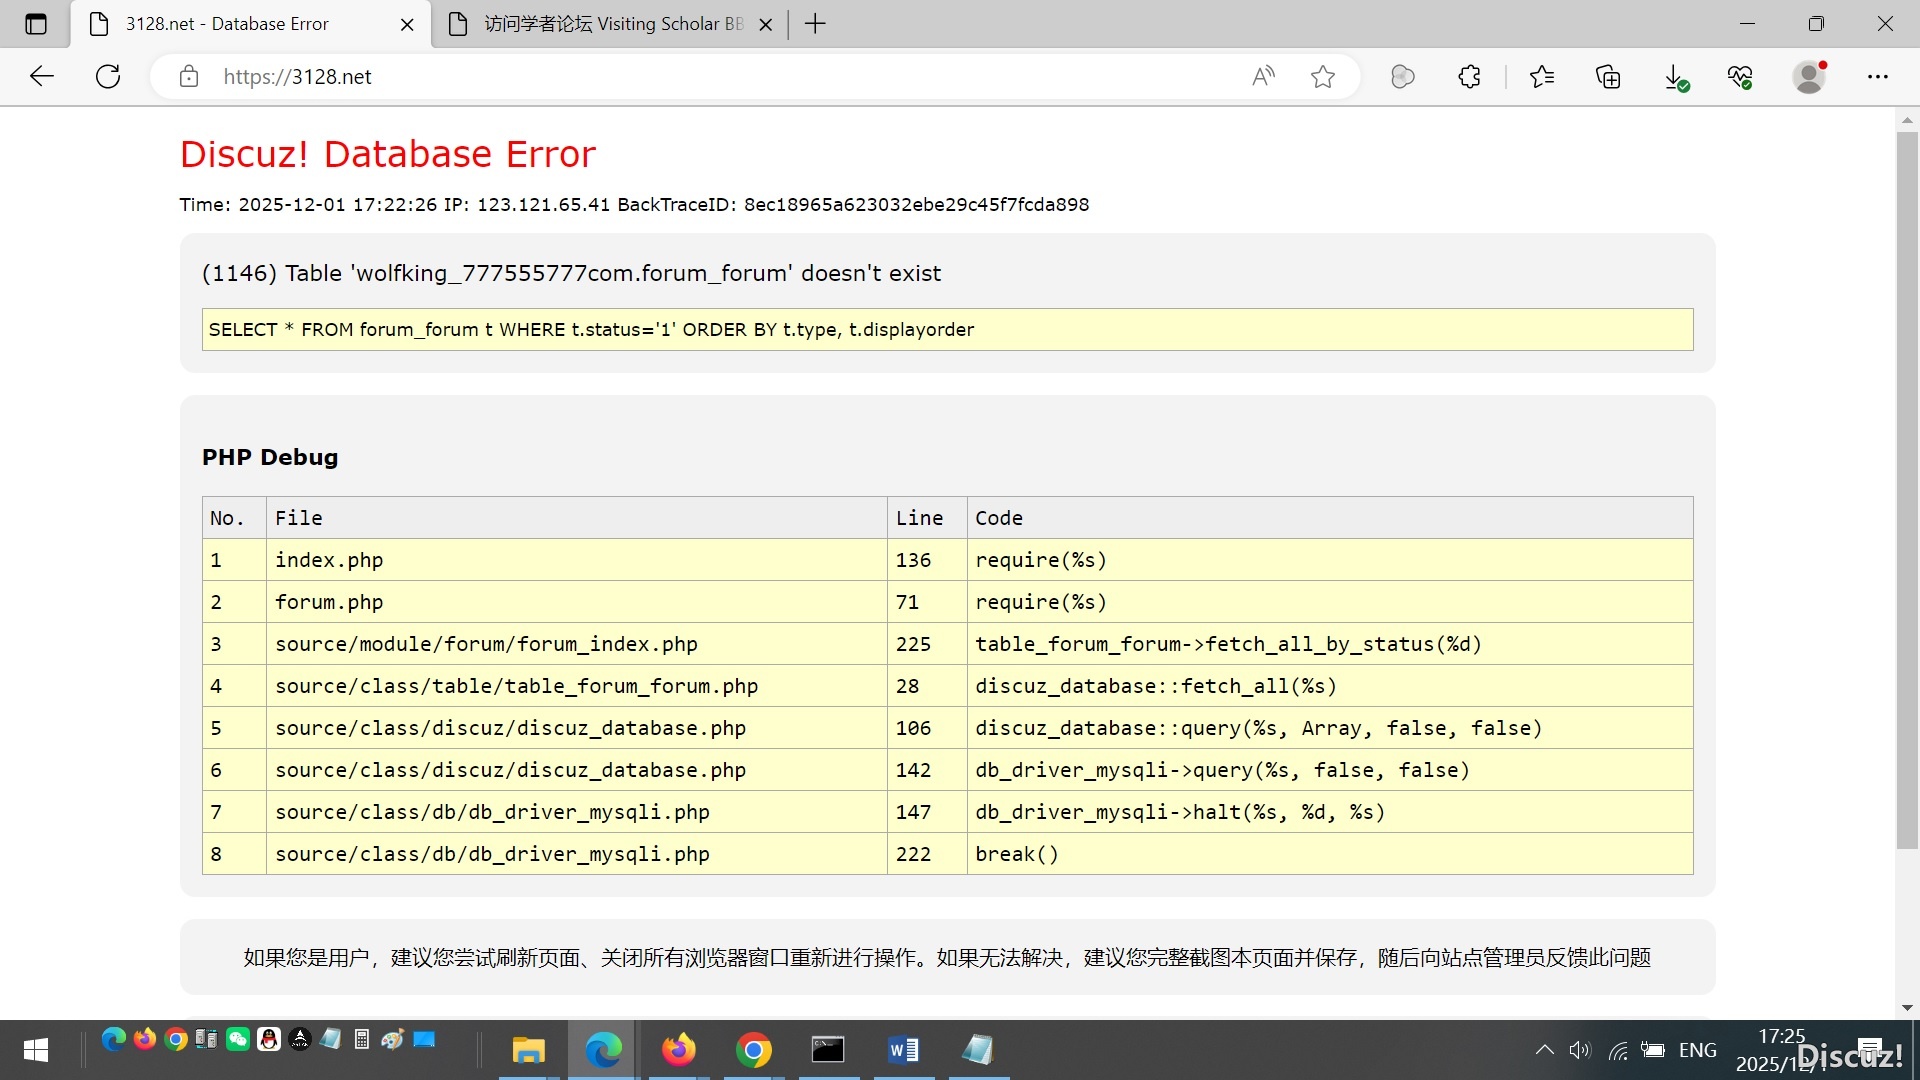
Task: Add page to favorites with star icon
Action: pyautogui.click(x=1322, y=76)
